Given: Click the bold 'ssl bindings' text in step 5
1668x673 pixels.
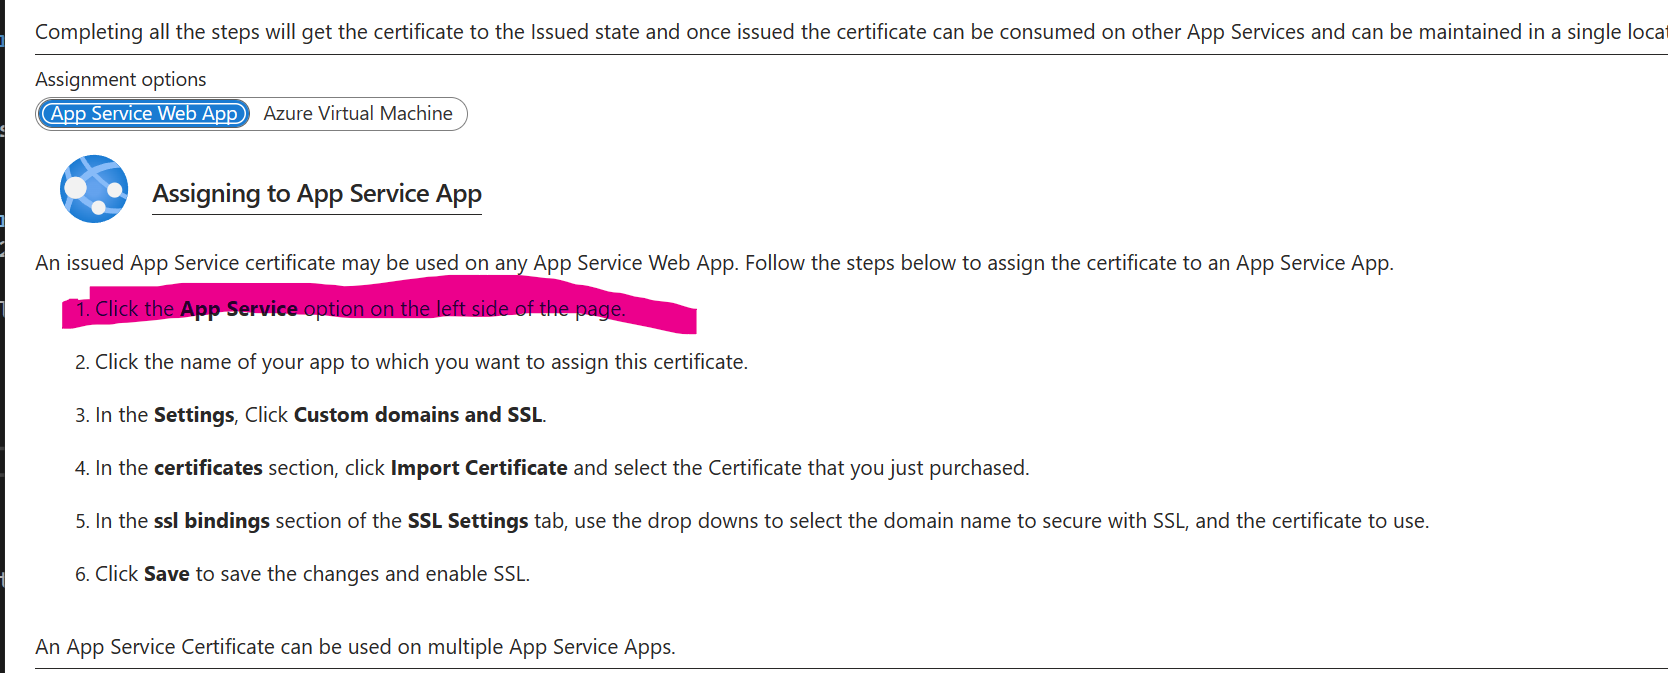Looking at the screenshot, I should [212, 521].
